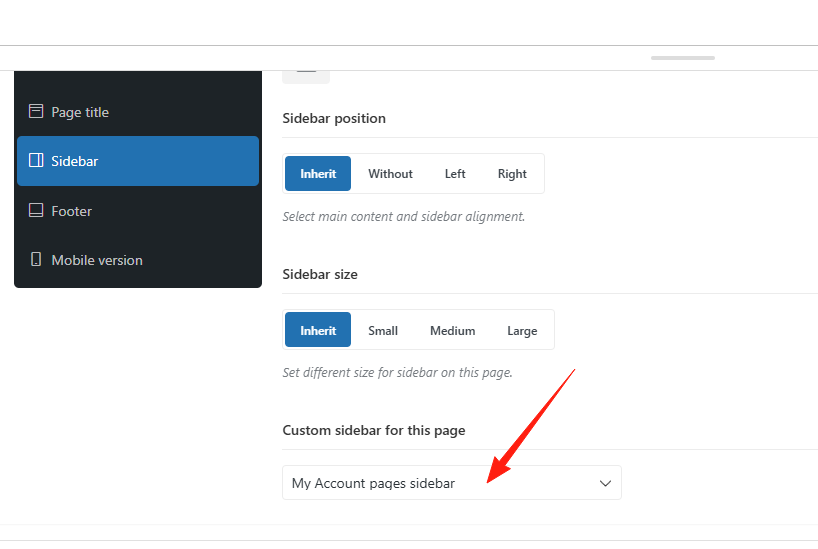The height and width of the screenshot is (549, 818).
Task: Go to Mobile version settings tab
Action: click(x=97, y=260)
